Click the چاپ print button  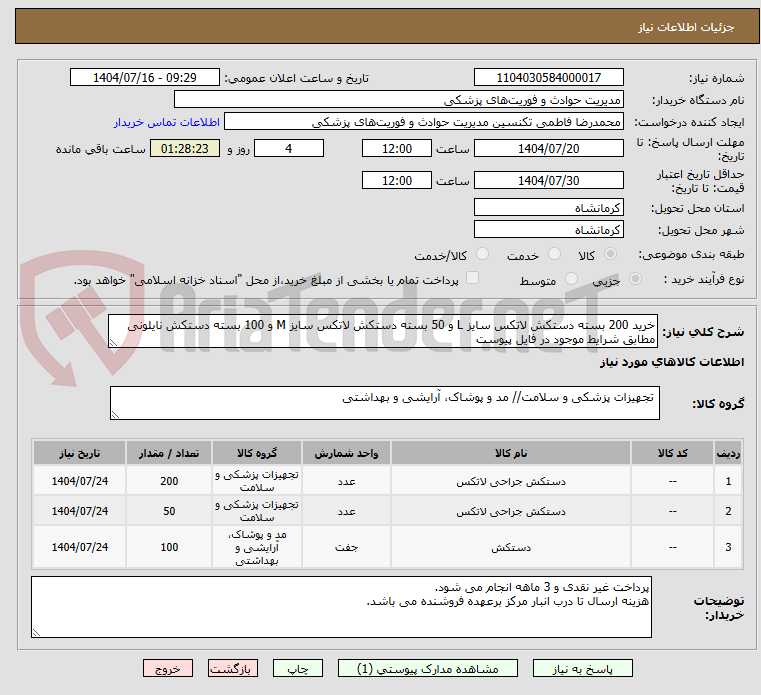tap(298, 668)
